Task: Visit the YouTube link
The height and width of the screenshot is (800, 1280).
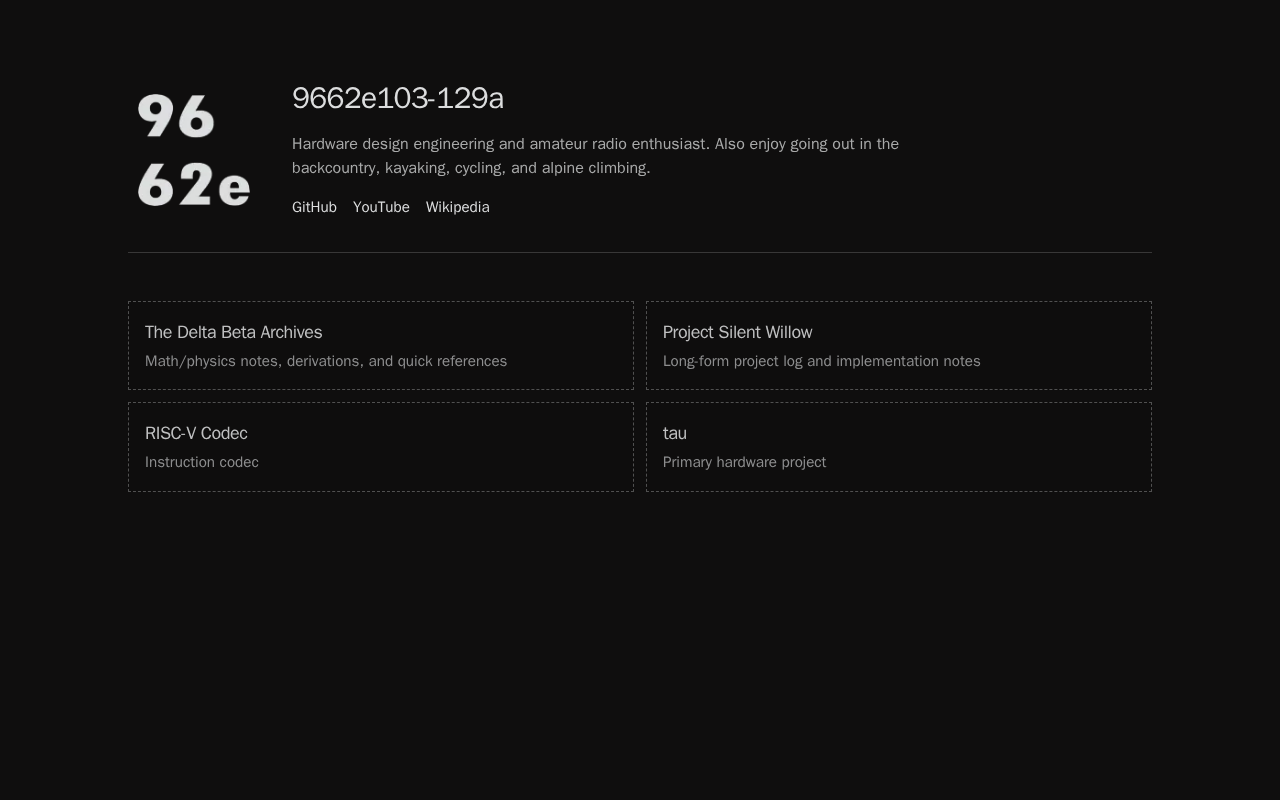Action: coord(381,207)
